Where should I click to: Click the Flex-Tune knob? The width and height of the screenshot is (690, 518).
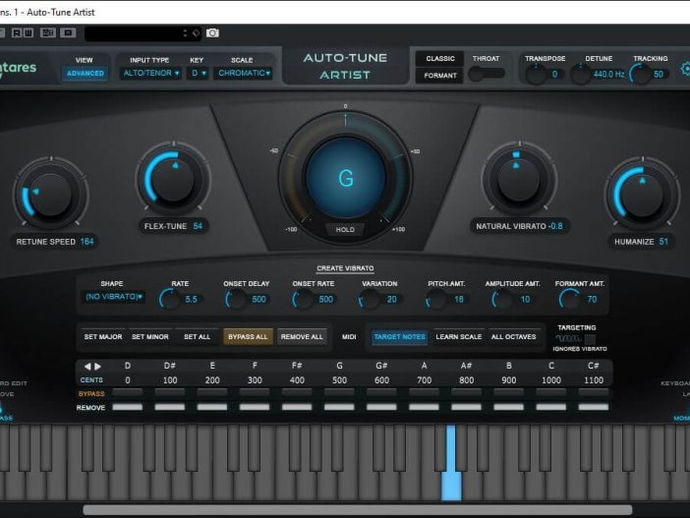[173, 180]
